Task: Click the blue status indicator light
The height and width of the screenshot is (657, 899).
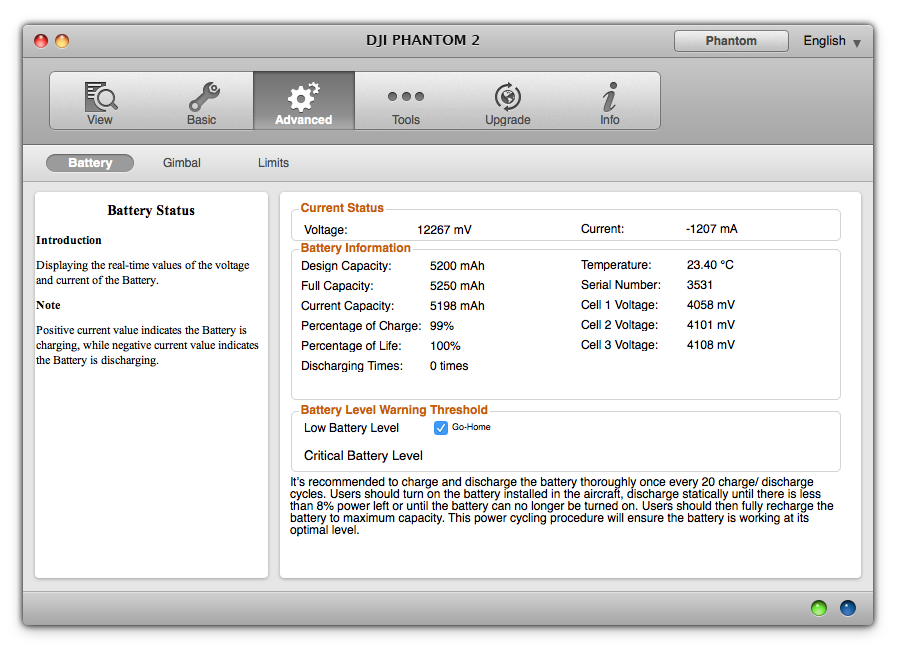Action: 848,608
